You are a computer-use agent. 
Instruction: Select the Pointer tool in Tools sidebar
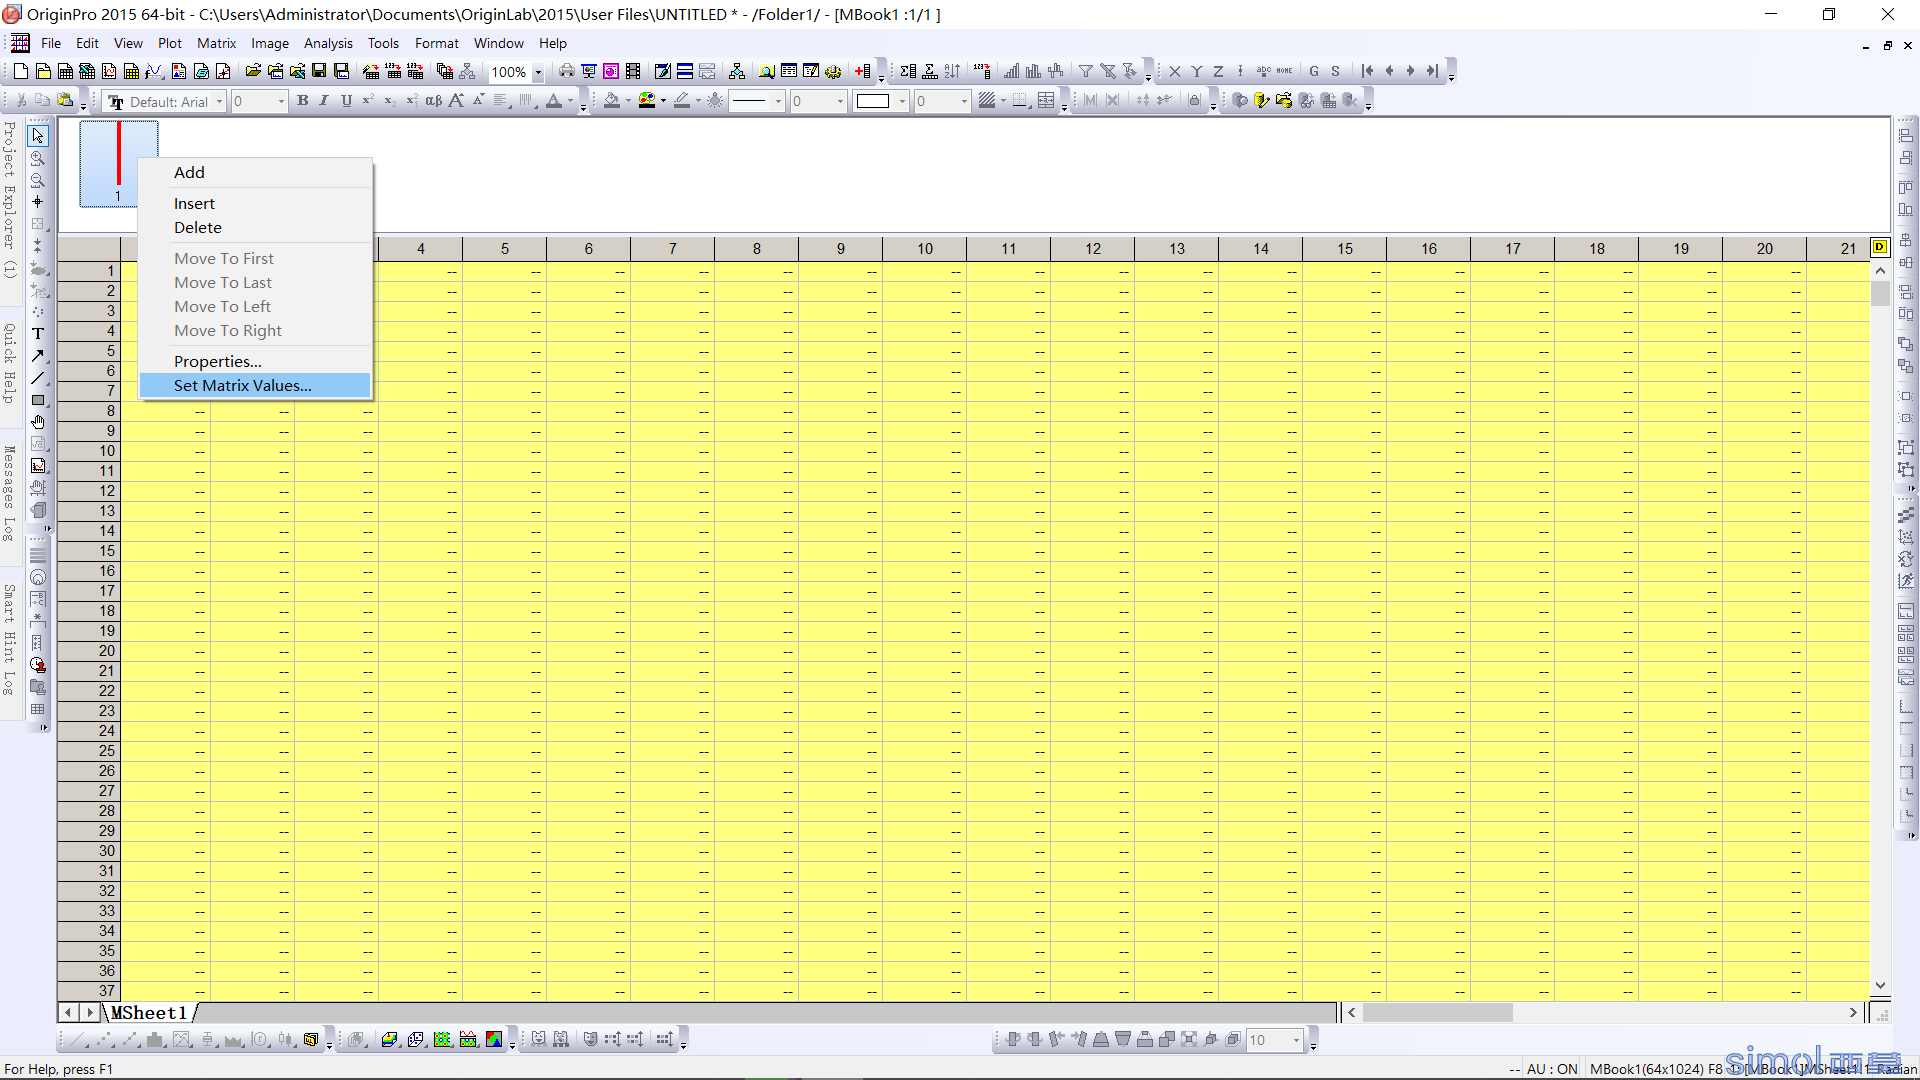pyautogui.click(x=38, y=135)
